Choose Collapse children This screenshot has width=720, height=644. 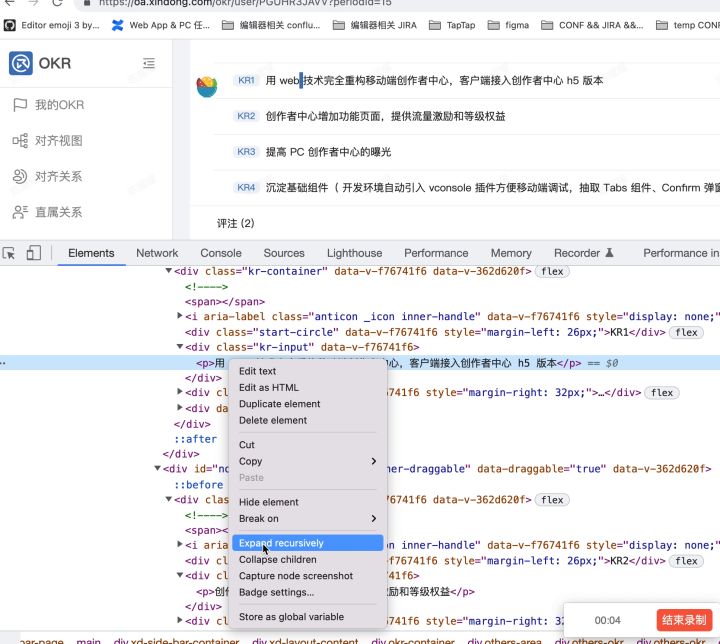tap(308, 559)
